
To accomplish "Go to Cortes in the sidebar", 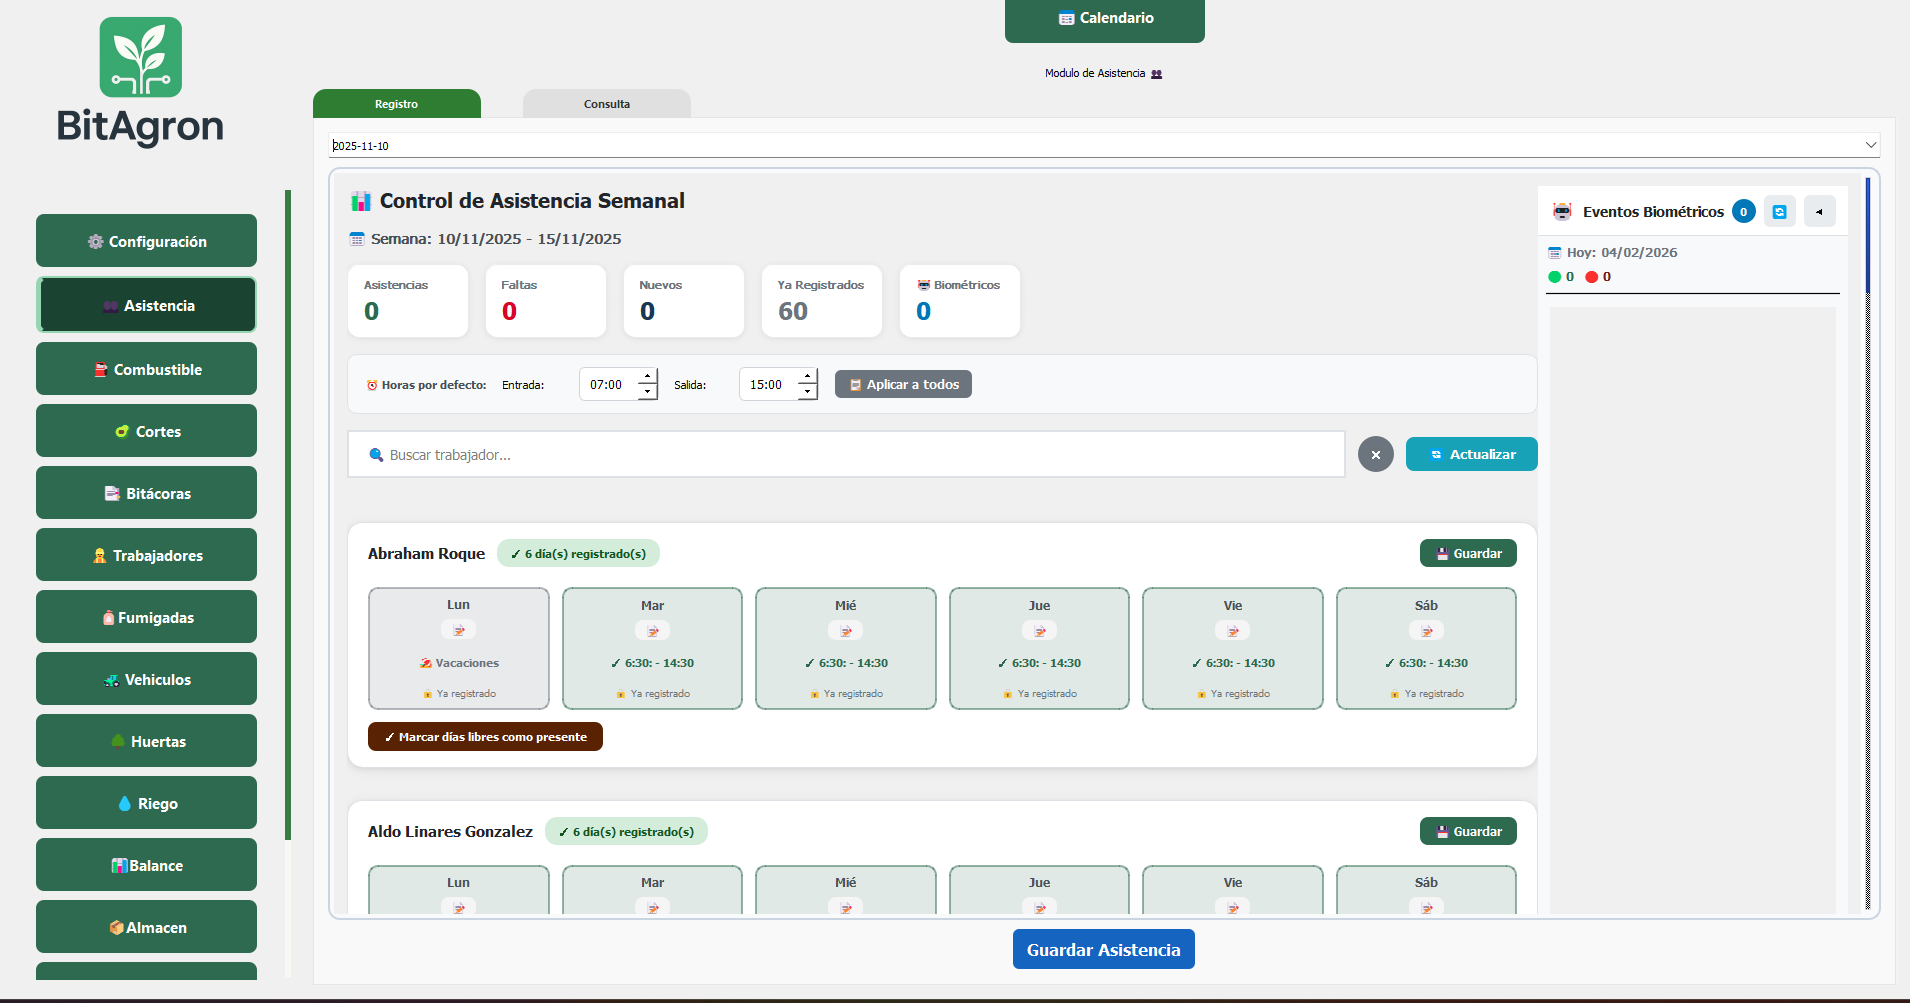I will (x=146, y=431).
